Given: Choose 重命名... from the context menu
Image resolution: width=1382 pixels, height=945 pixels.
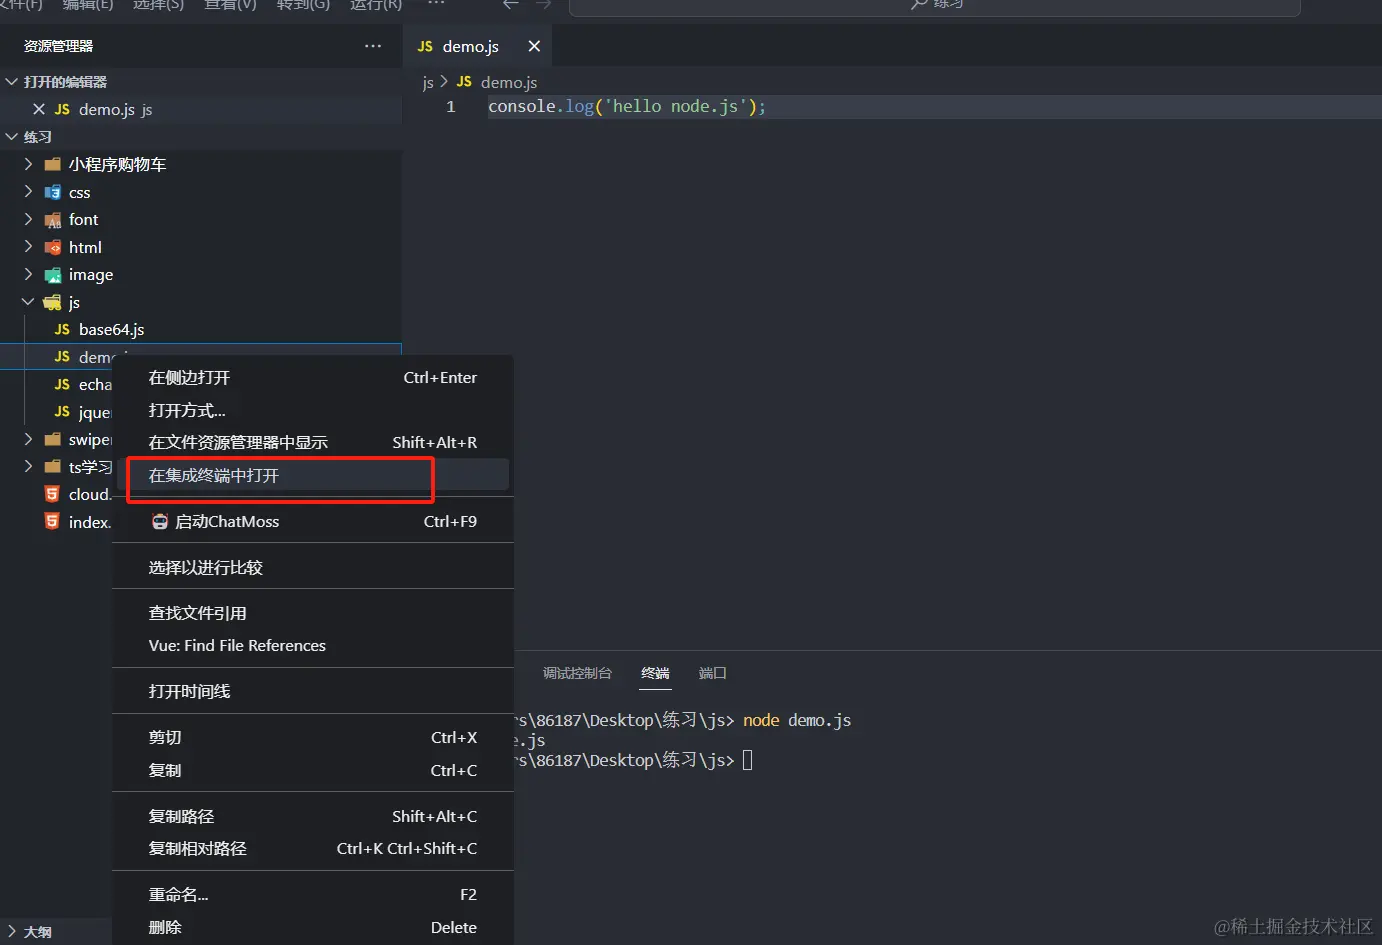Looking at the screenshot, I should click(313, 894).
